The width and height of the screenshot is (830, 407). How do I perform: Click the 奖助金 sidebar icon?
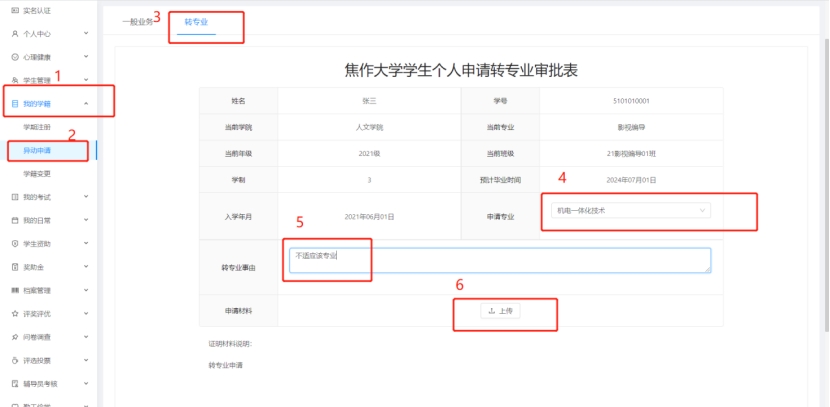click(x=14, y=267)
